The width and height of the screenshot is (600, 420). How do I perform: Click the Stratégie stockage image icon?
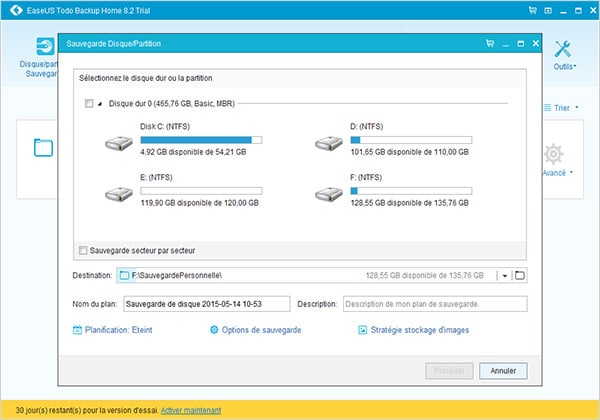coord(362,330)
